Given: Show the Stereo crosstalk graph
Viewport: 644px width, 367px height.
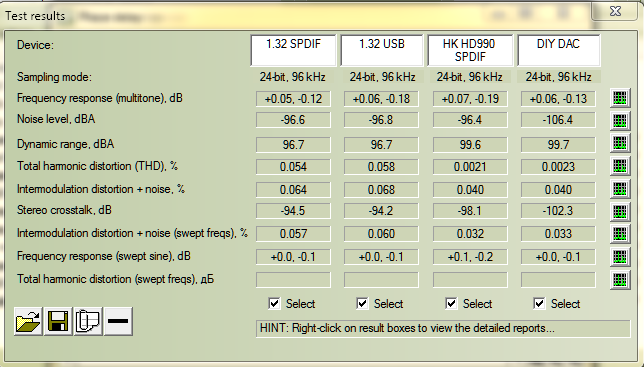Looking at the screenshot, I should [x=620, y=211].
